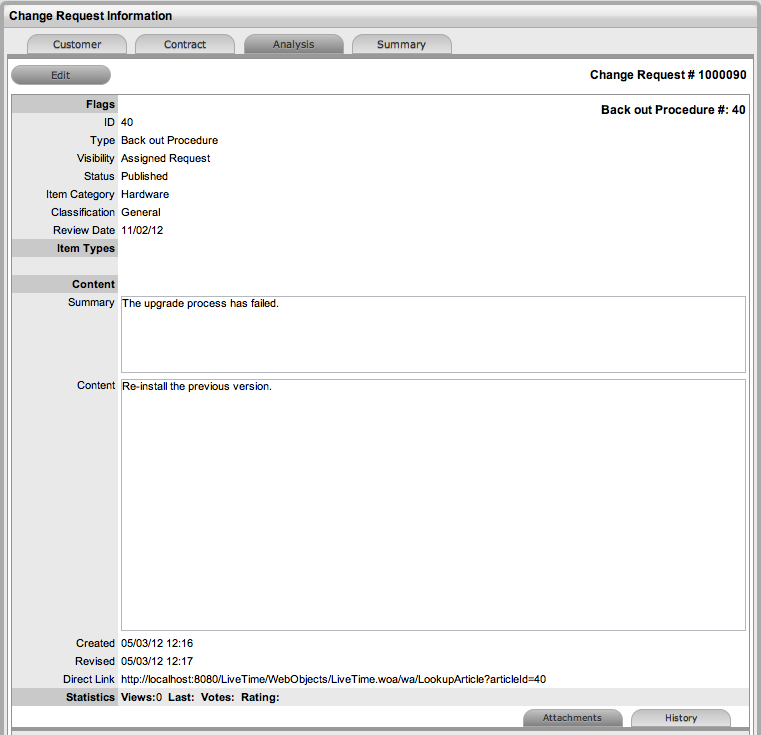
Task: Click Type value Back out Procedure
Action: (x=169, y=140)
